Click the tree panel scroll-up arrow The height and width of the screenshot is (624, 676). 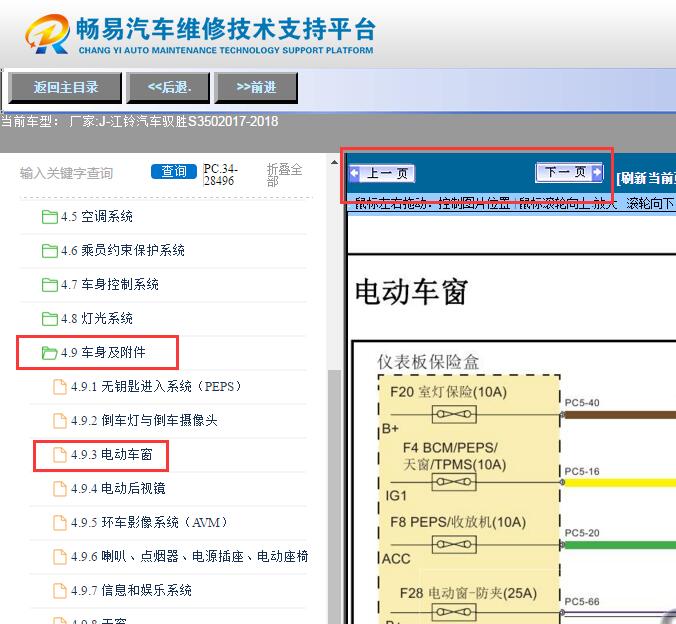[x=334, y=163]
